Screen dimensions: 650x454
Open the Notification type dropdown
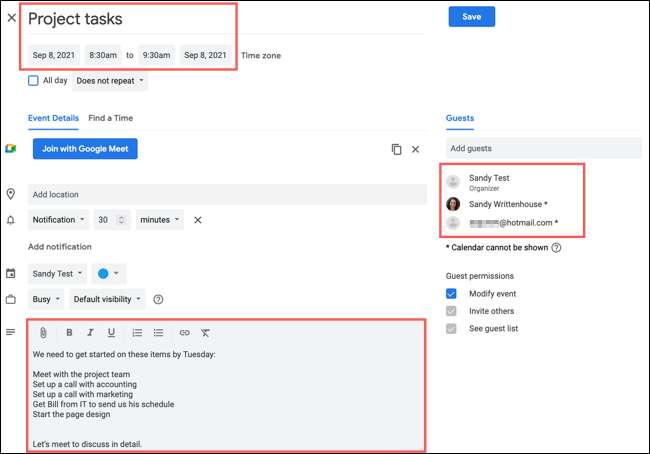58,220
